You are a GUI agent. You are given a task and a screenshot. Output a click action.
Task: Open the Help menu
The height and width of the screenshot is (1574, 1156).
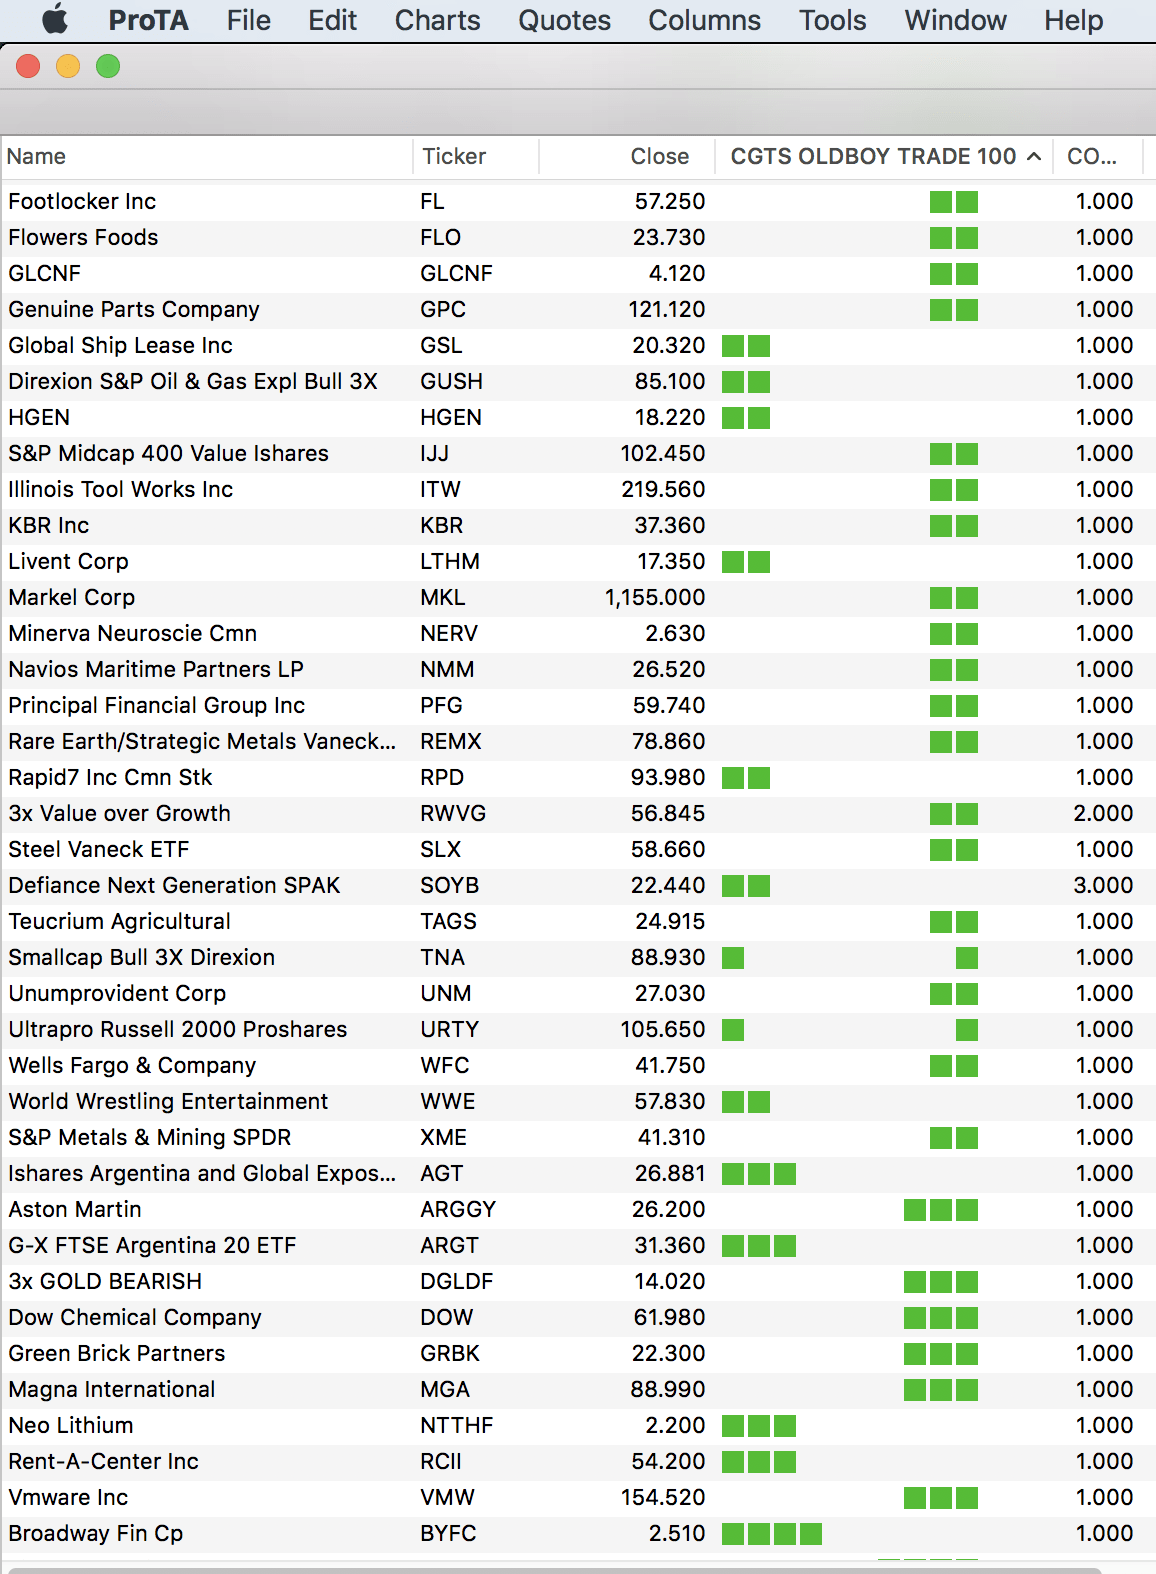coord(1073,20)
